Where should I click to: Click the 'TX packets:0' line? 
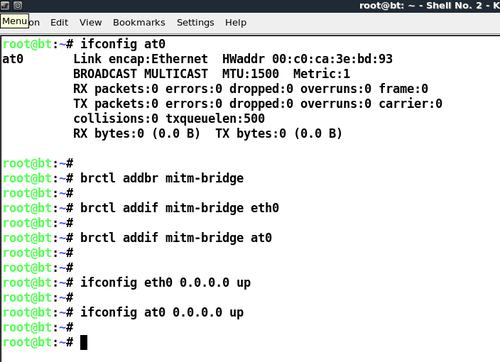258,104
